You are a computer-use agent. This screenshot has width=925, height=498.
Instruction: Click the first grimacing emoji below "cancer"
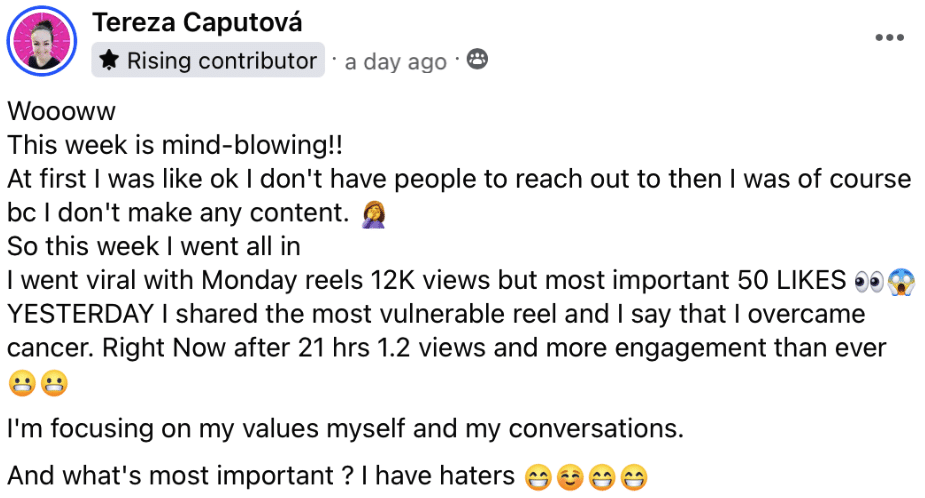tap(20, 383)
